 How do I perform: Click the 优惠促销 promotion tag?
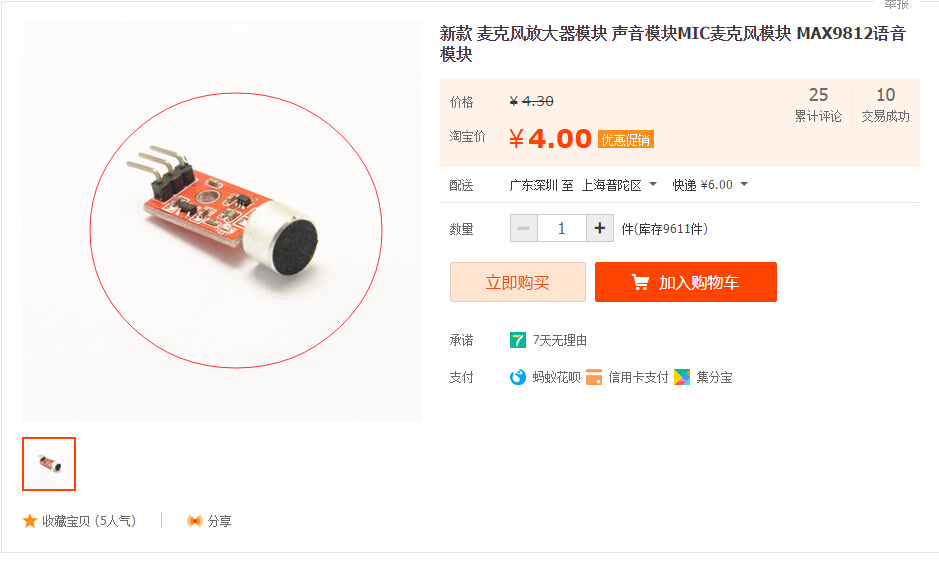click(626, 140)
